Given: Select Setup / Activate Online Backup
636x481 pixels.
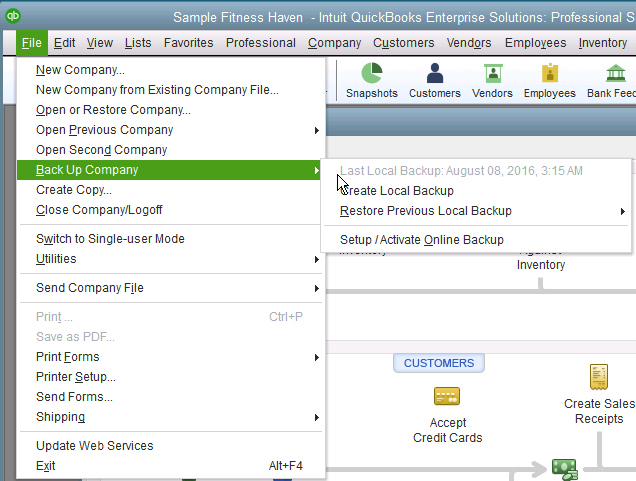Looking at the screenshot, I should coord(476,240).
